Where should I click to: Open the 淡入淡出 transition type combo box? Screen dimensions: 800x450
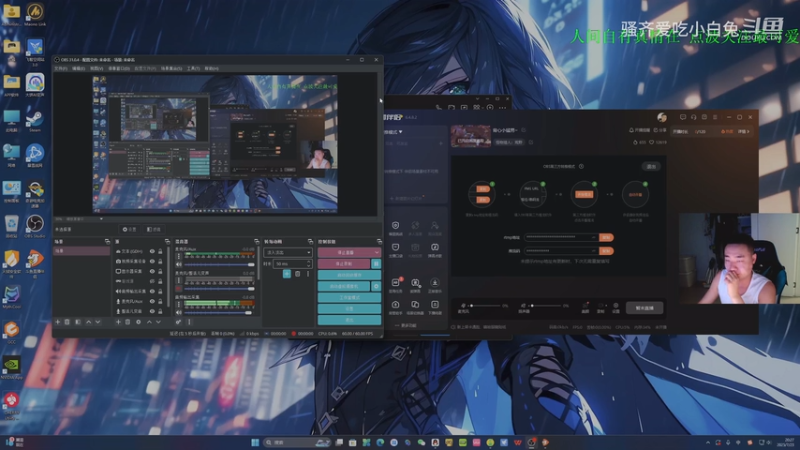coord(288,253)
